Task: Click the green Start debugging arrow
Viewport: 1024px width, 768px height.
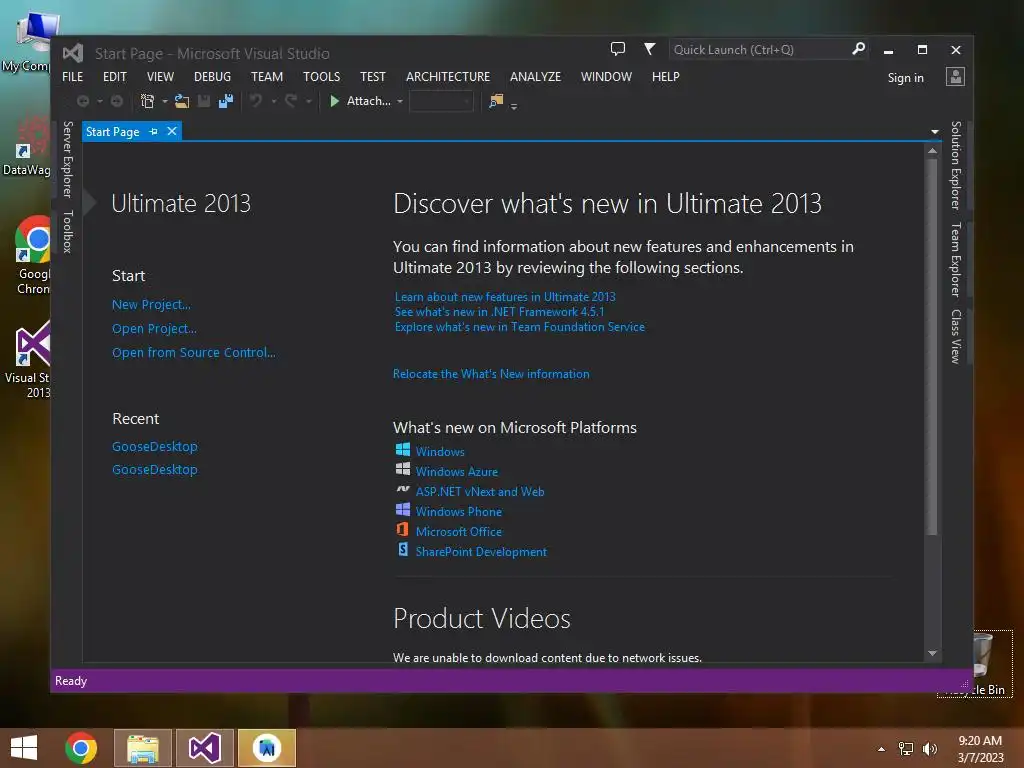Action: point(334,101)
